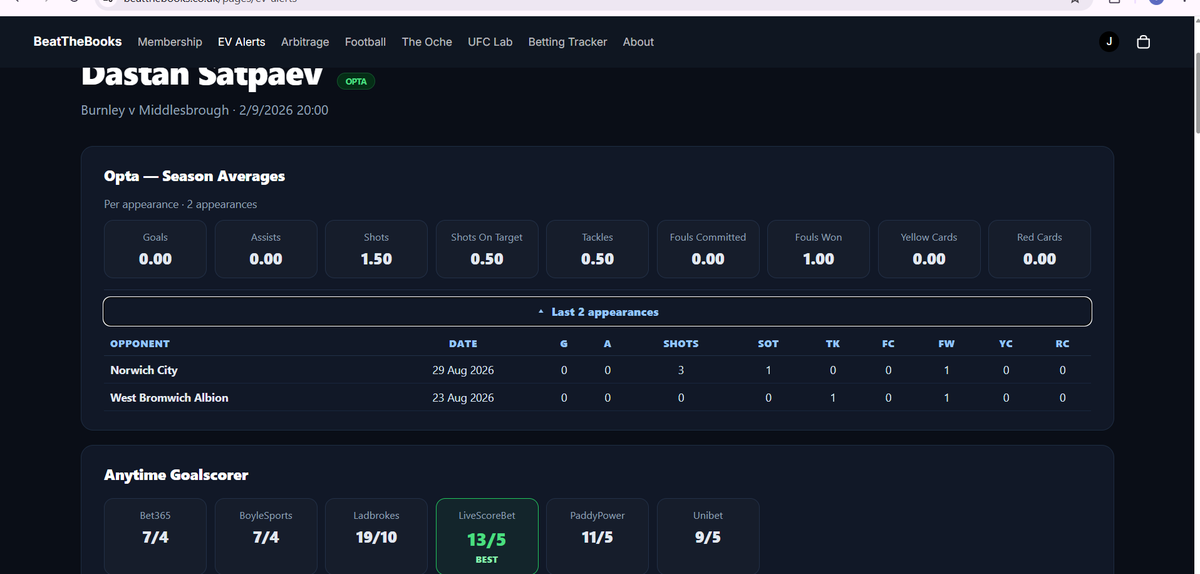
Task: Click the DATE column header
Action: click(x=463, y=343)
